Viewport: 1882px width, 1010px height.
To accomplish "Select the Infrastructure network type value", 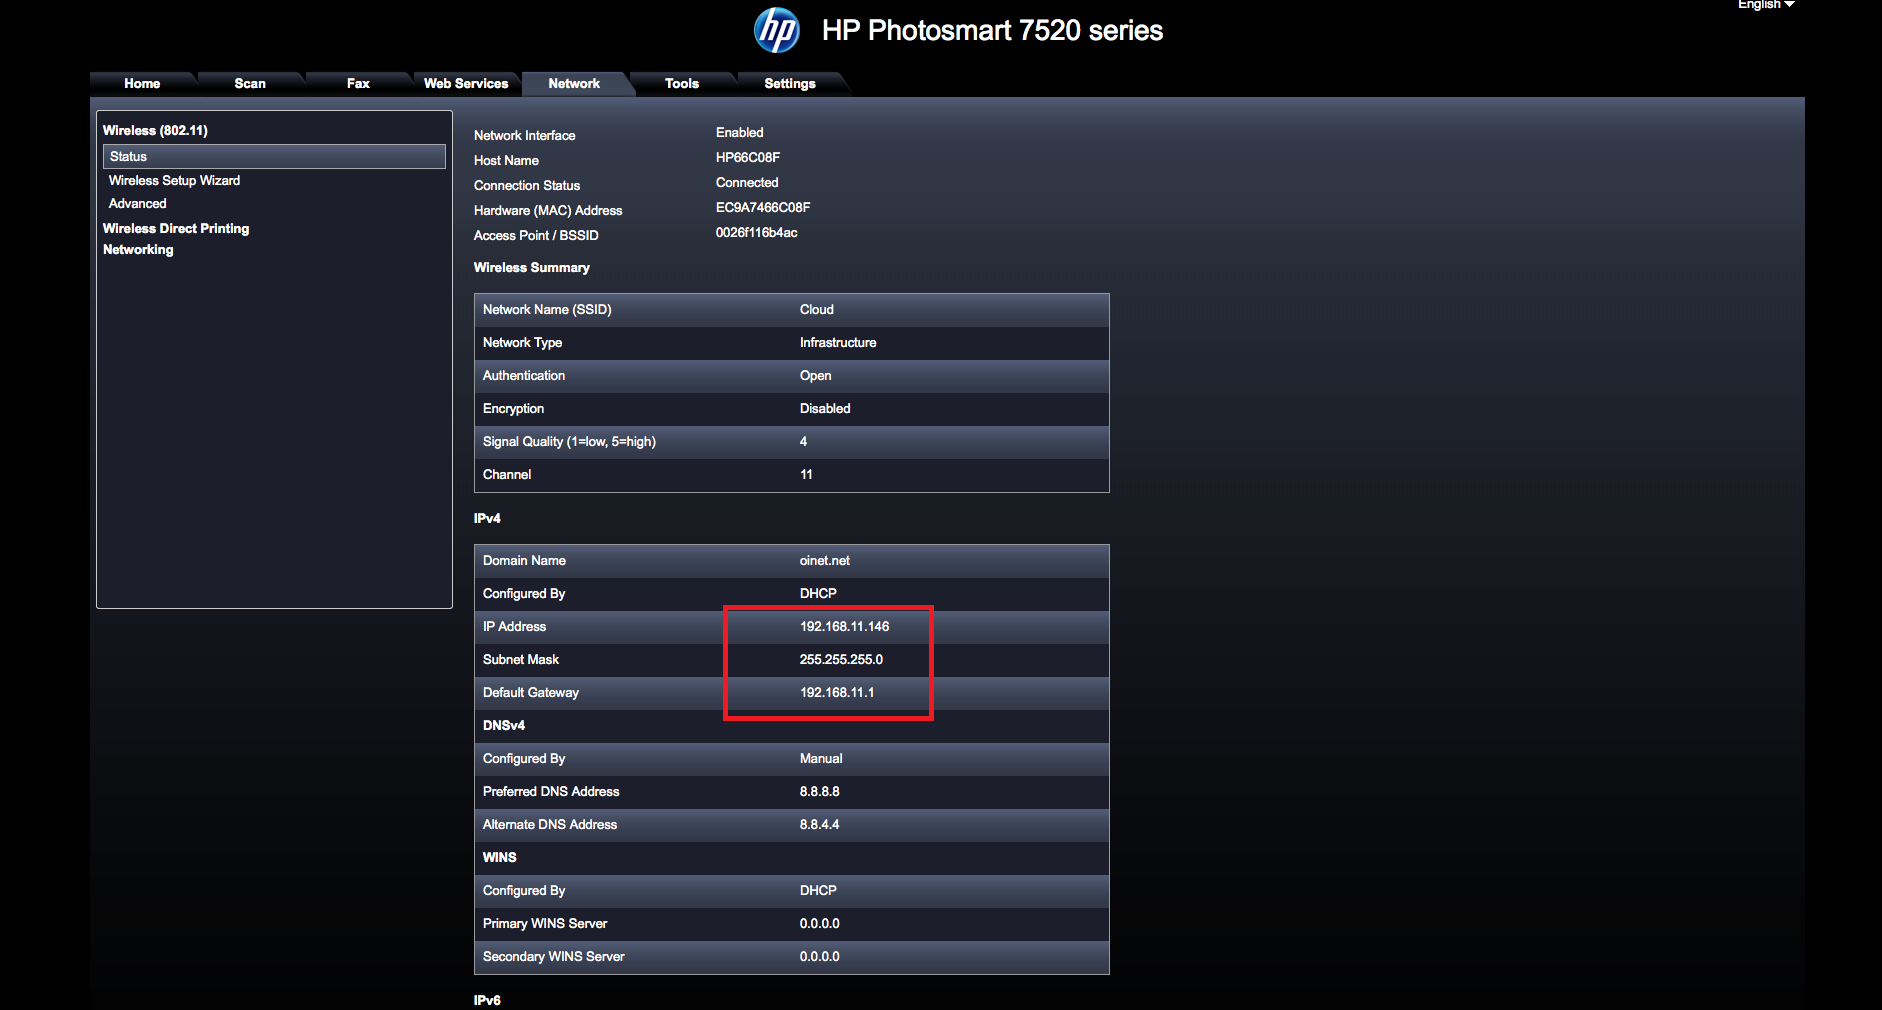I will (838, 343).
